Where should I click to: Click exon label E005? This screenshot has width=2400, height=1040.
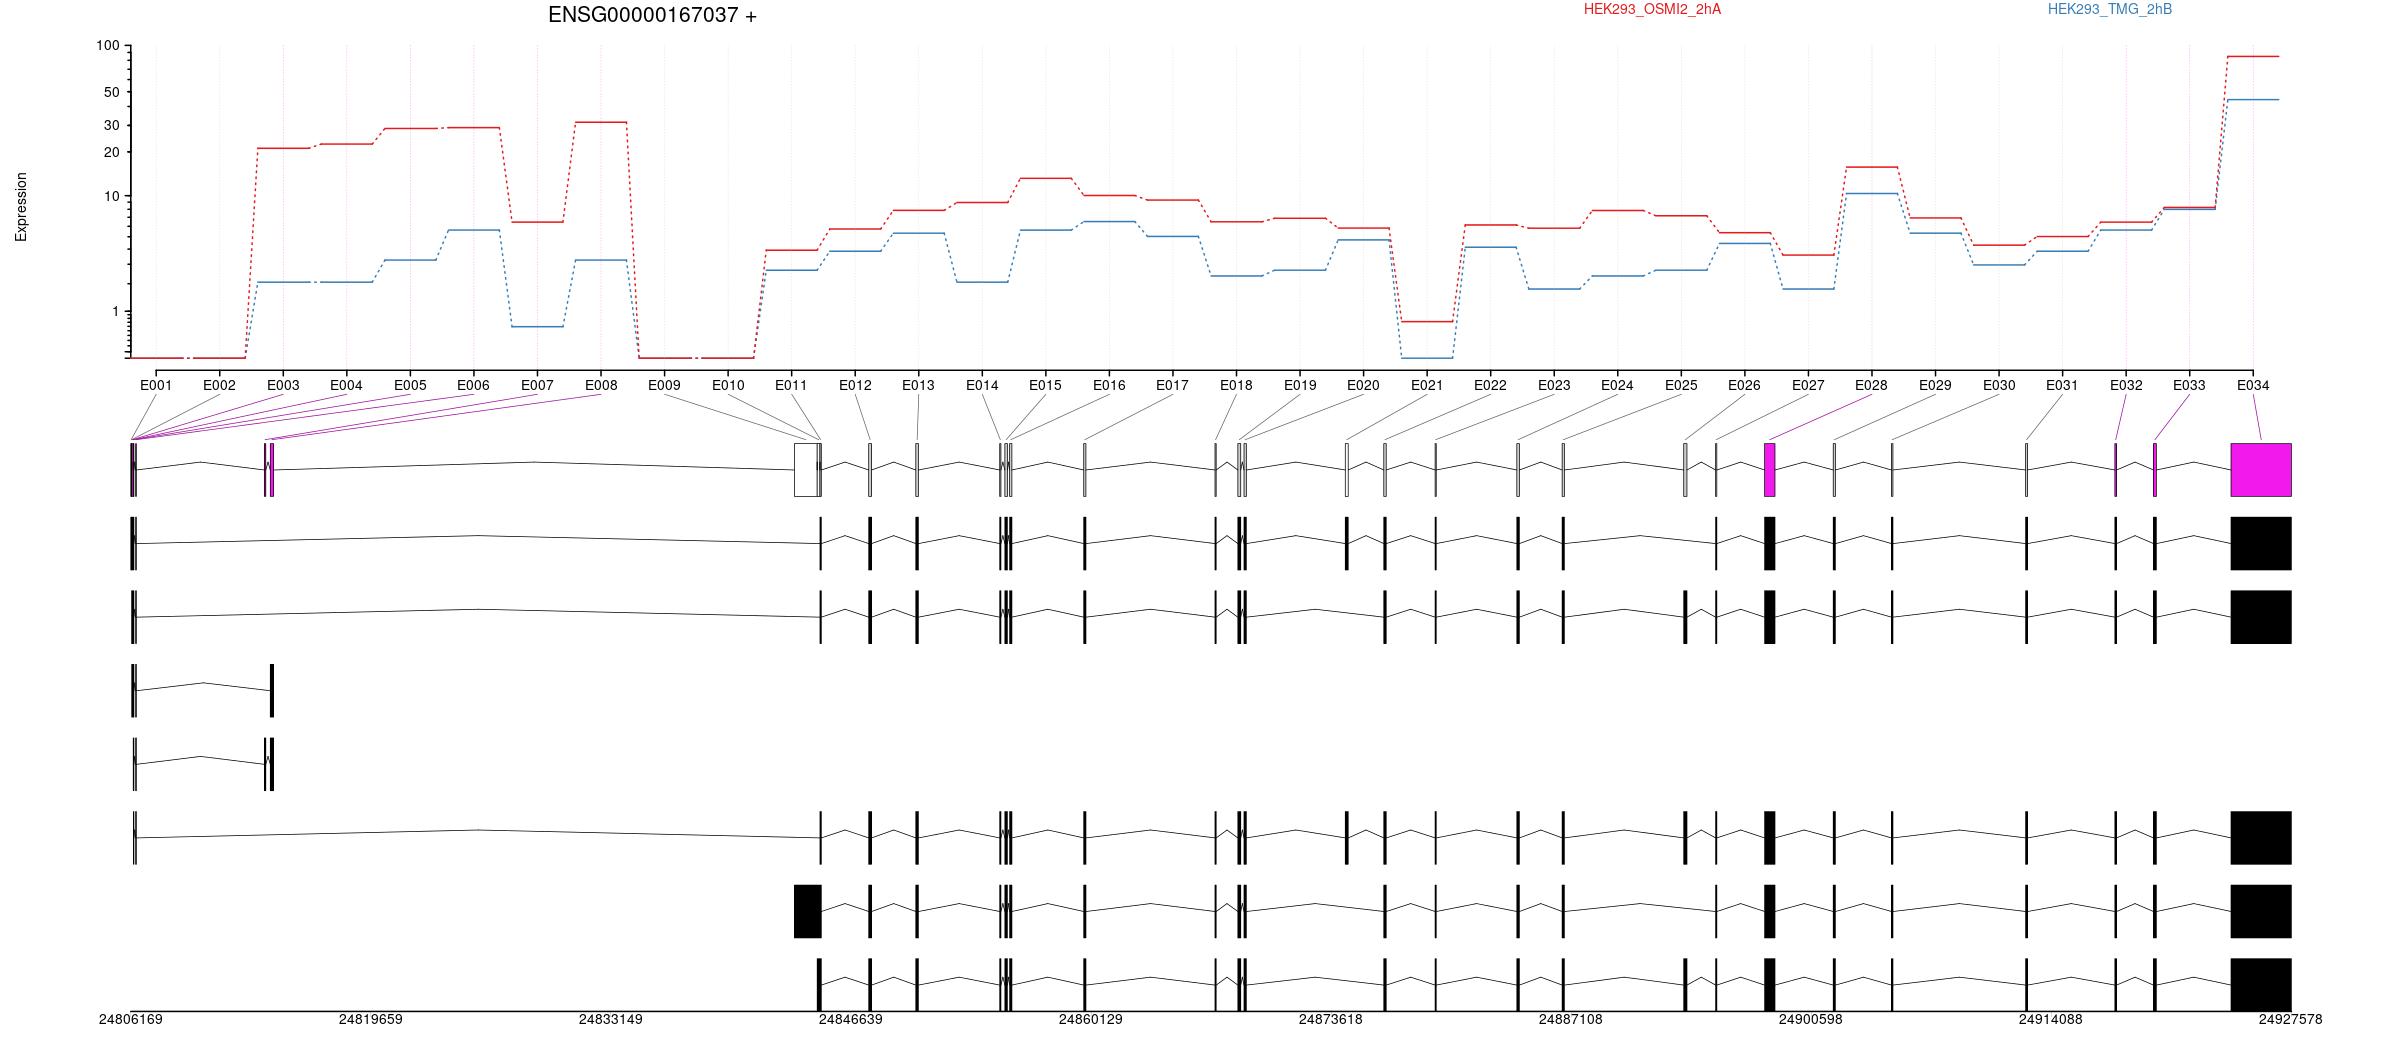click(x=410, y=385)
